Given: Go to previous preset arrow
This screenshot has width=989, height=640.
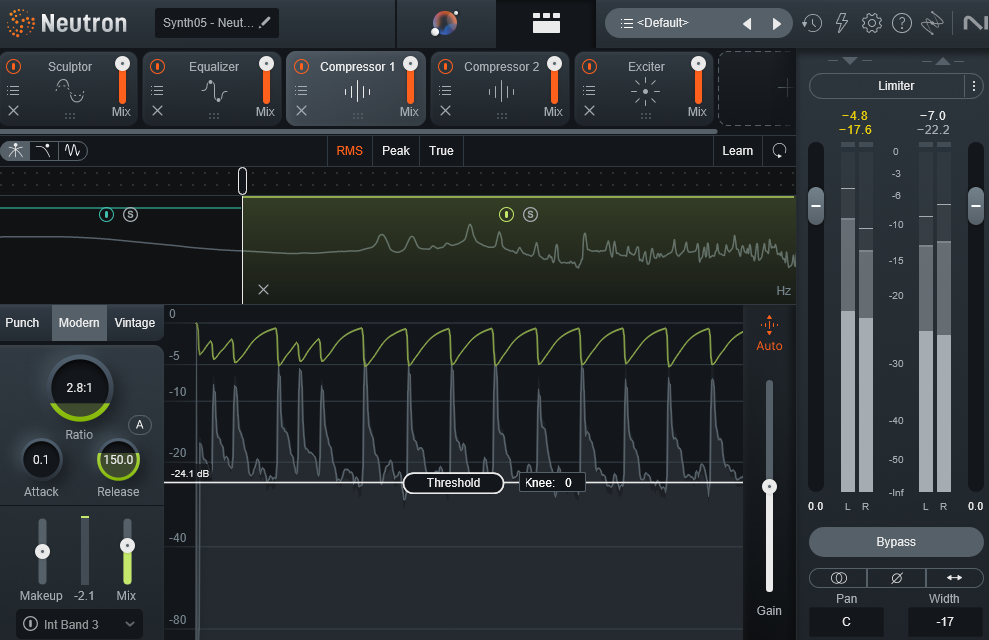Looking at the screenshot, I should 747,24.
